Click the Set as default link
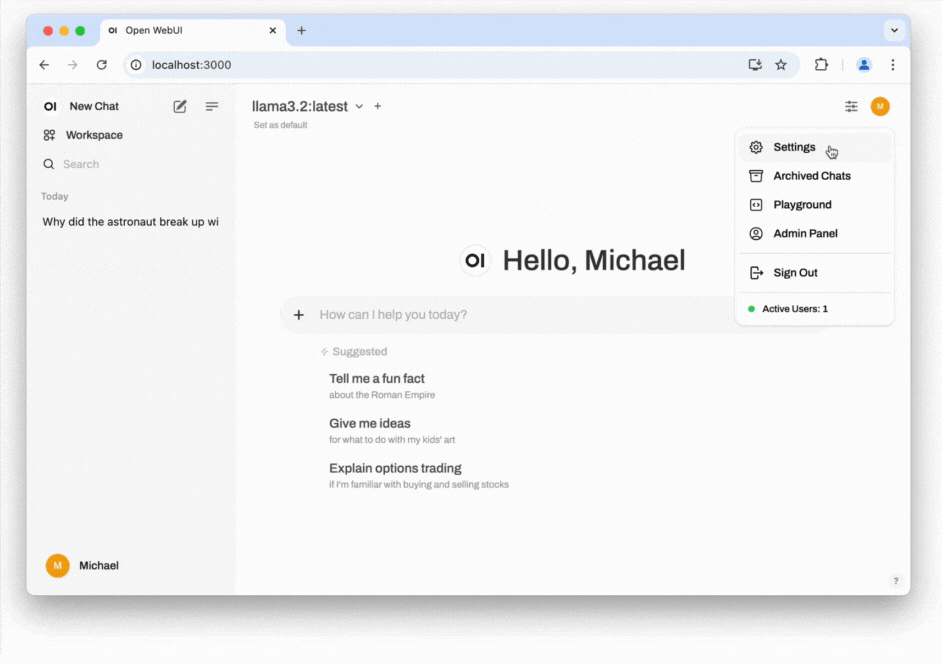This screenshot has height=664, width=942. [279, 124]
